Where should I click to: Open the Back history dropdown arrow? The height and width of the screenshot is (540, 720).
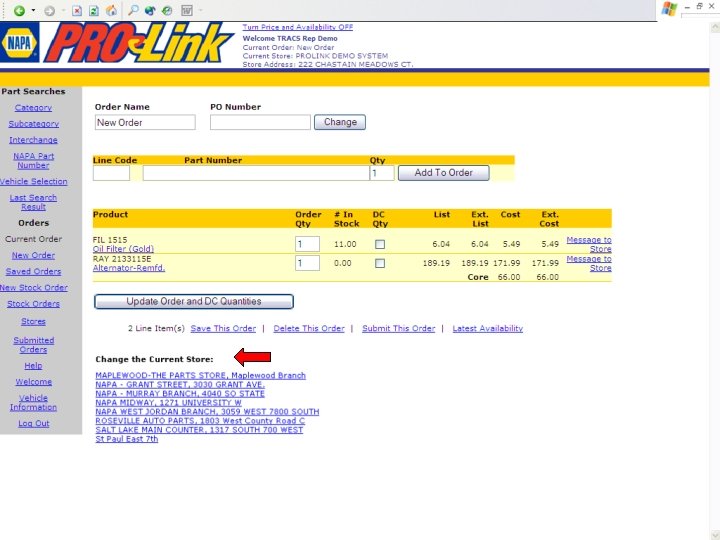coord(33,11)
